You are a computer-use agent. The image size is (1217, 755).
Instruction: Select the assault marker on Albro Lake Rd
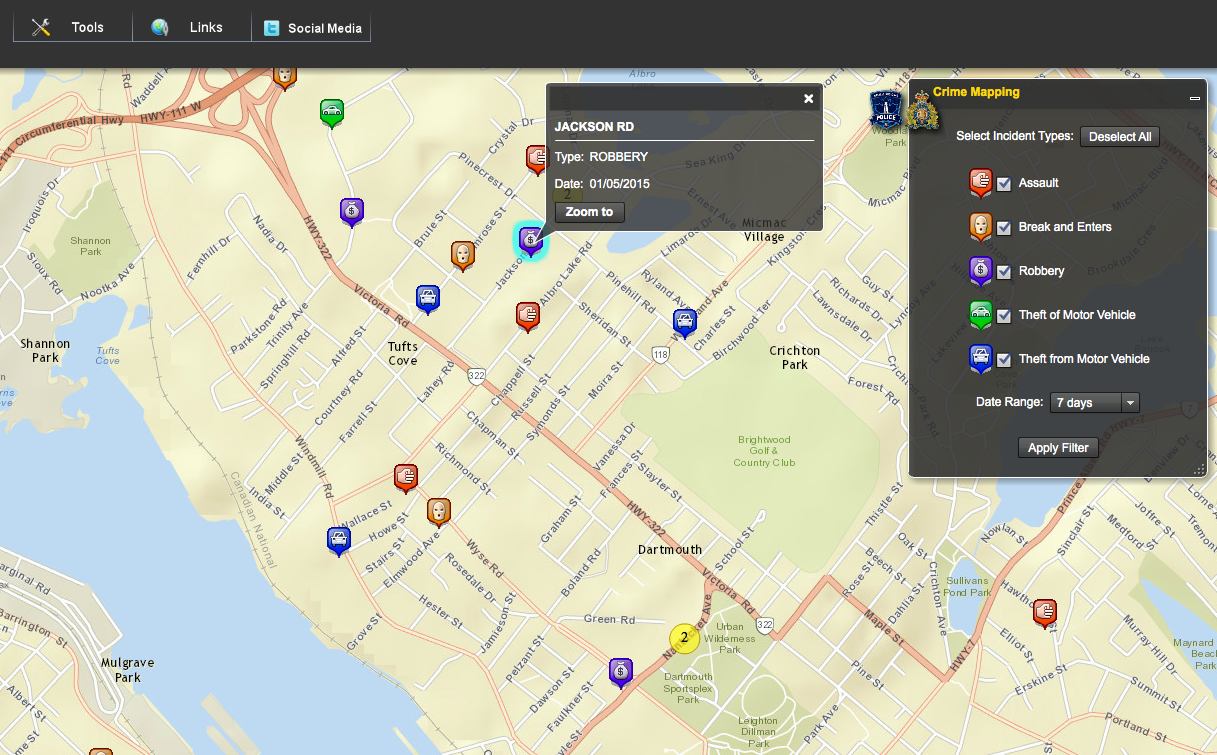tap(528, 315)
